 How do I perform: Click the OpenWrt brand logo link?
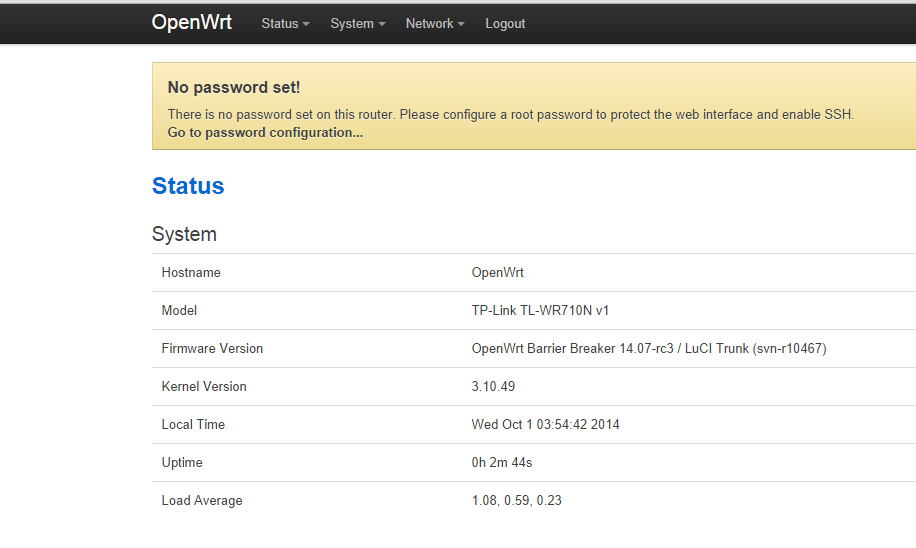pyautogui.click(x=191, y=22)
